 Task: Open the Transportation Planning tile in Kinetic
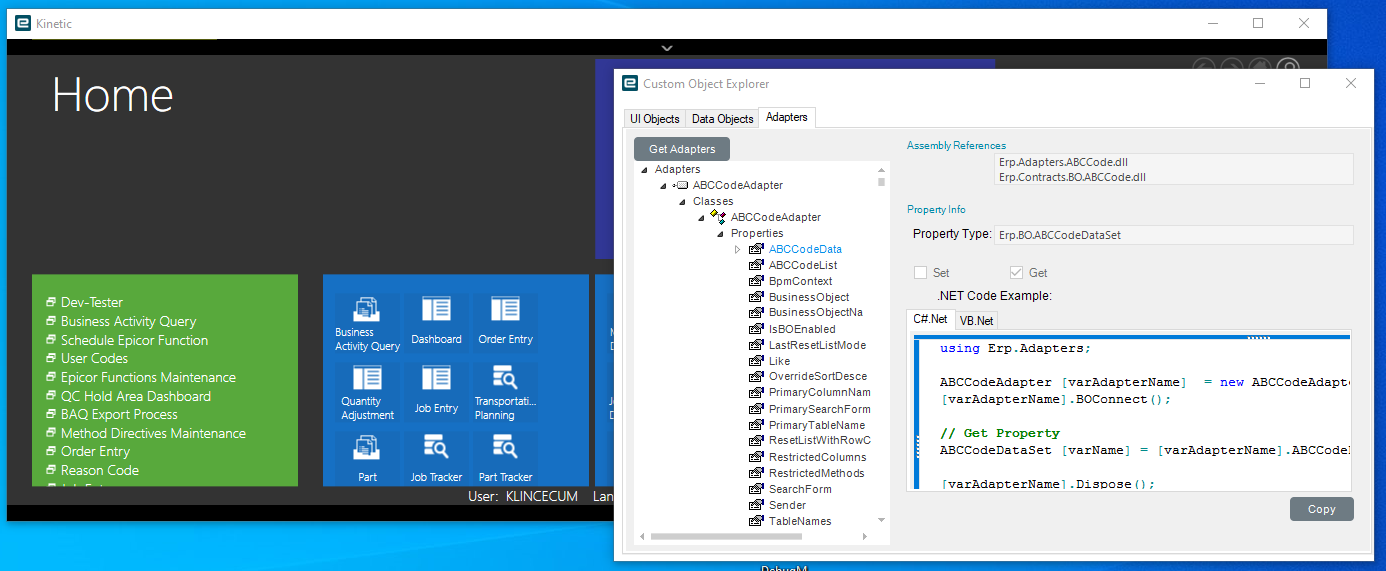(x=505, y=392)
